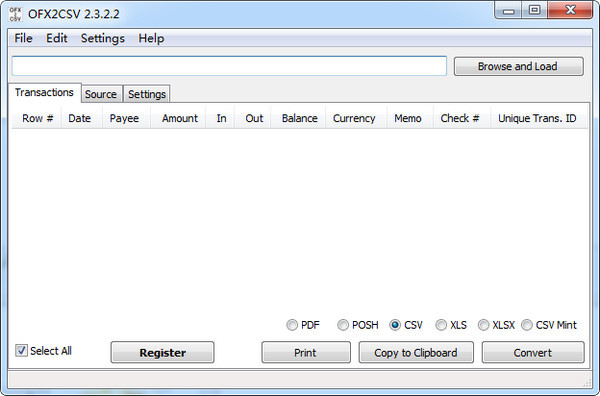Click the Out column header
The image size is (600, 396).
point(254,118)
